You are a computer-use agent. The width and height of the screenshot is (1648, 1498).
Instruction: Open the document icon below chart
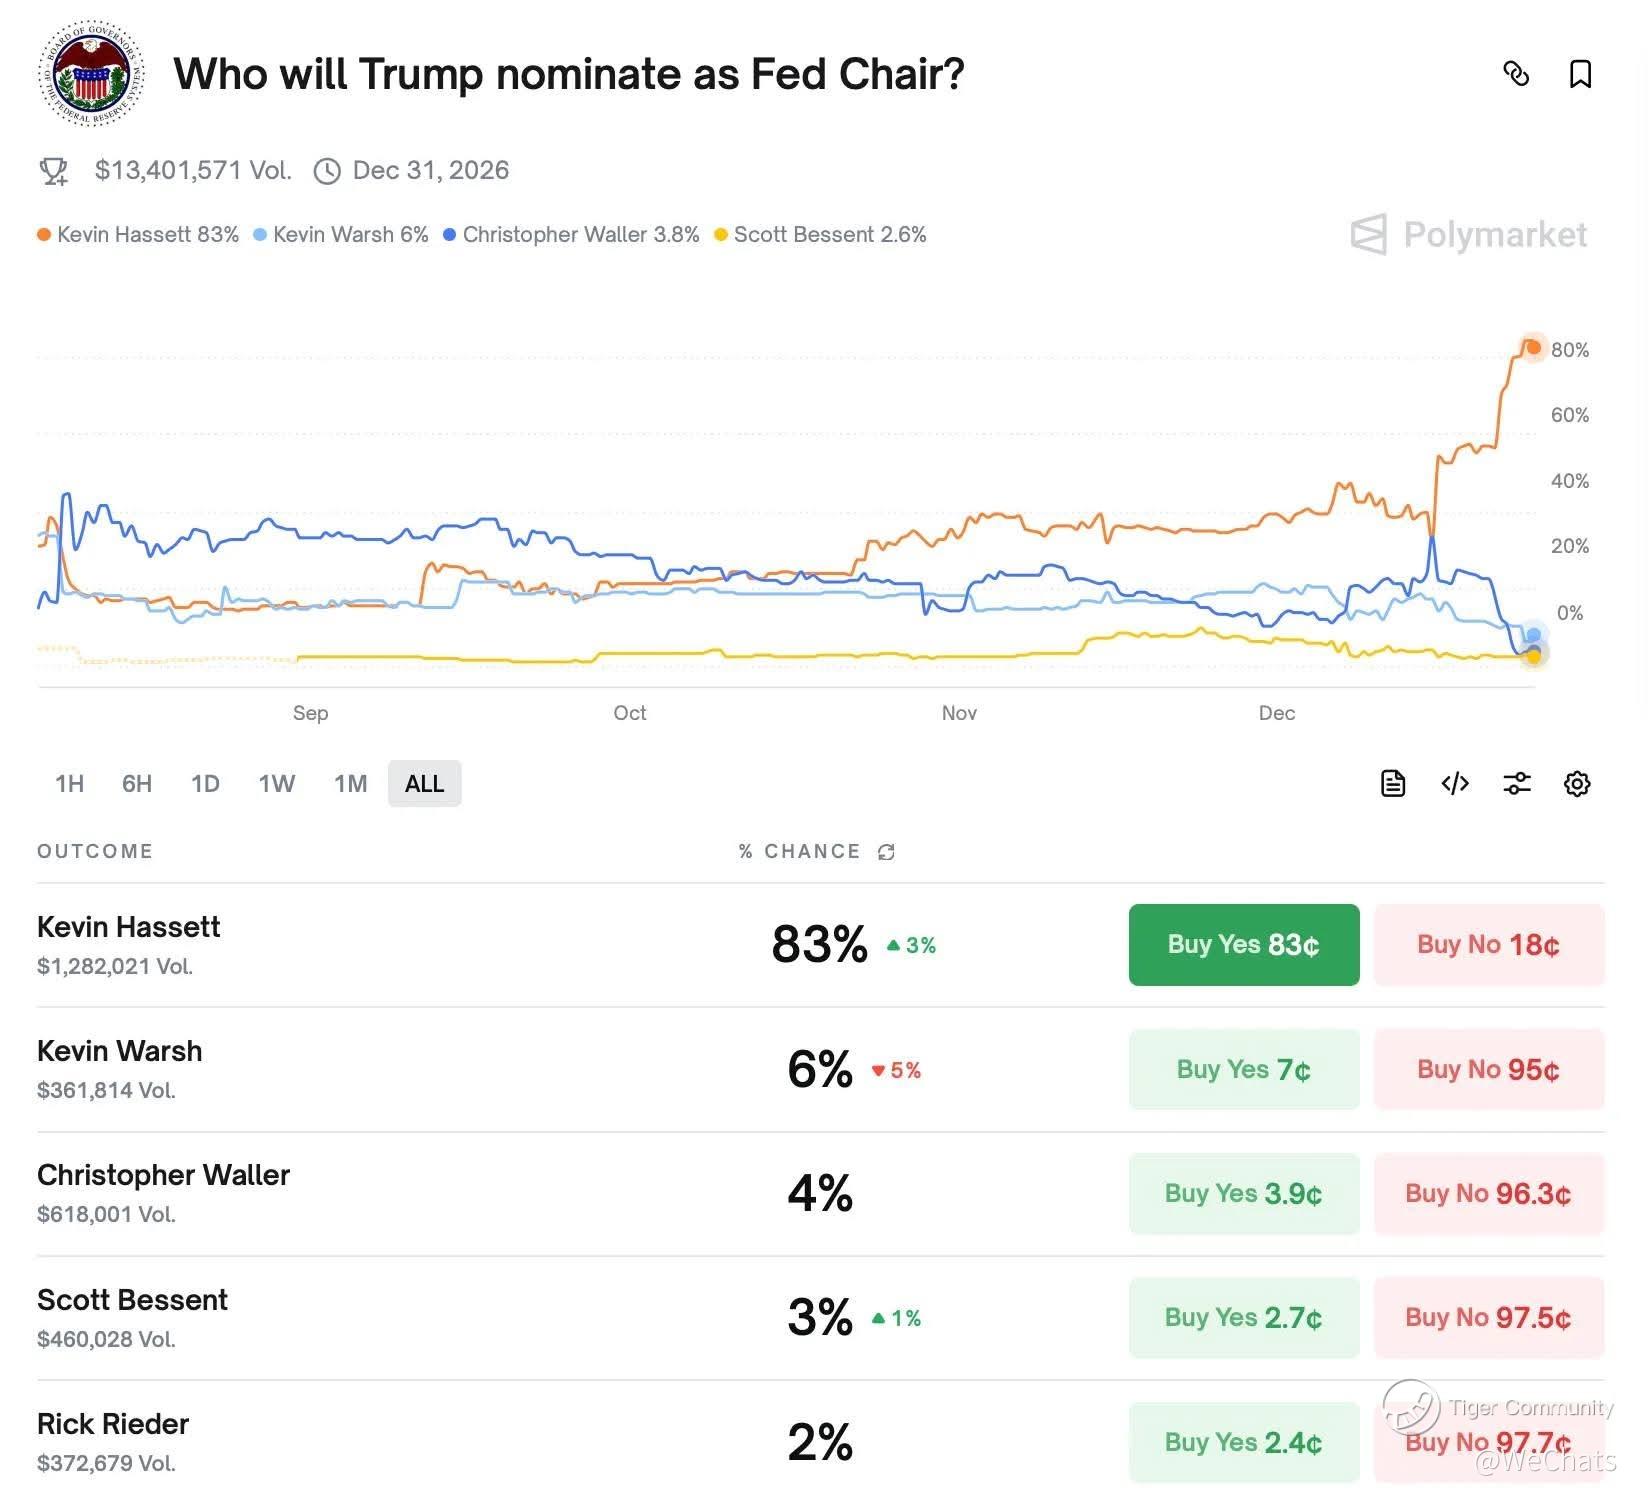pyautogui.click(x=1392, y=783)
